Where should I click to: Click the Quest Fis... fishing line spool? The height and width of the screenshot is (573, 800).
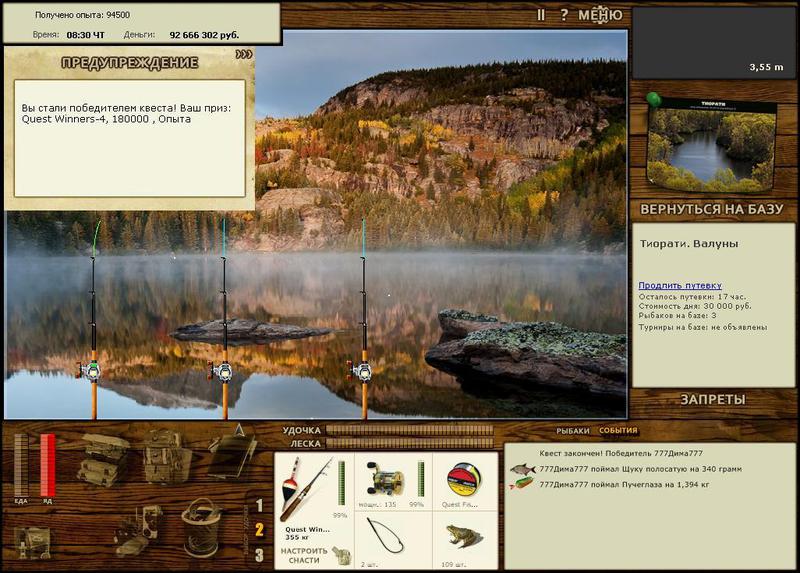pyautogui.click(x=463, y=480)
